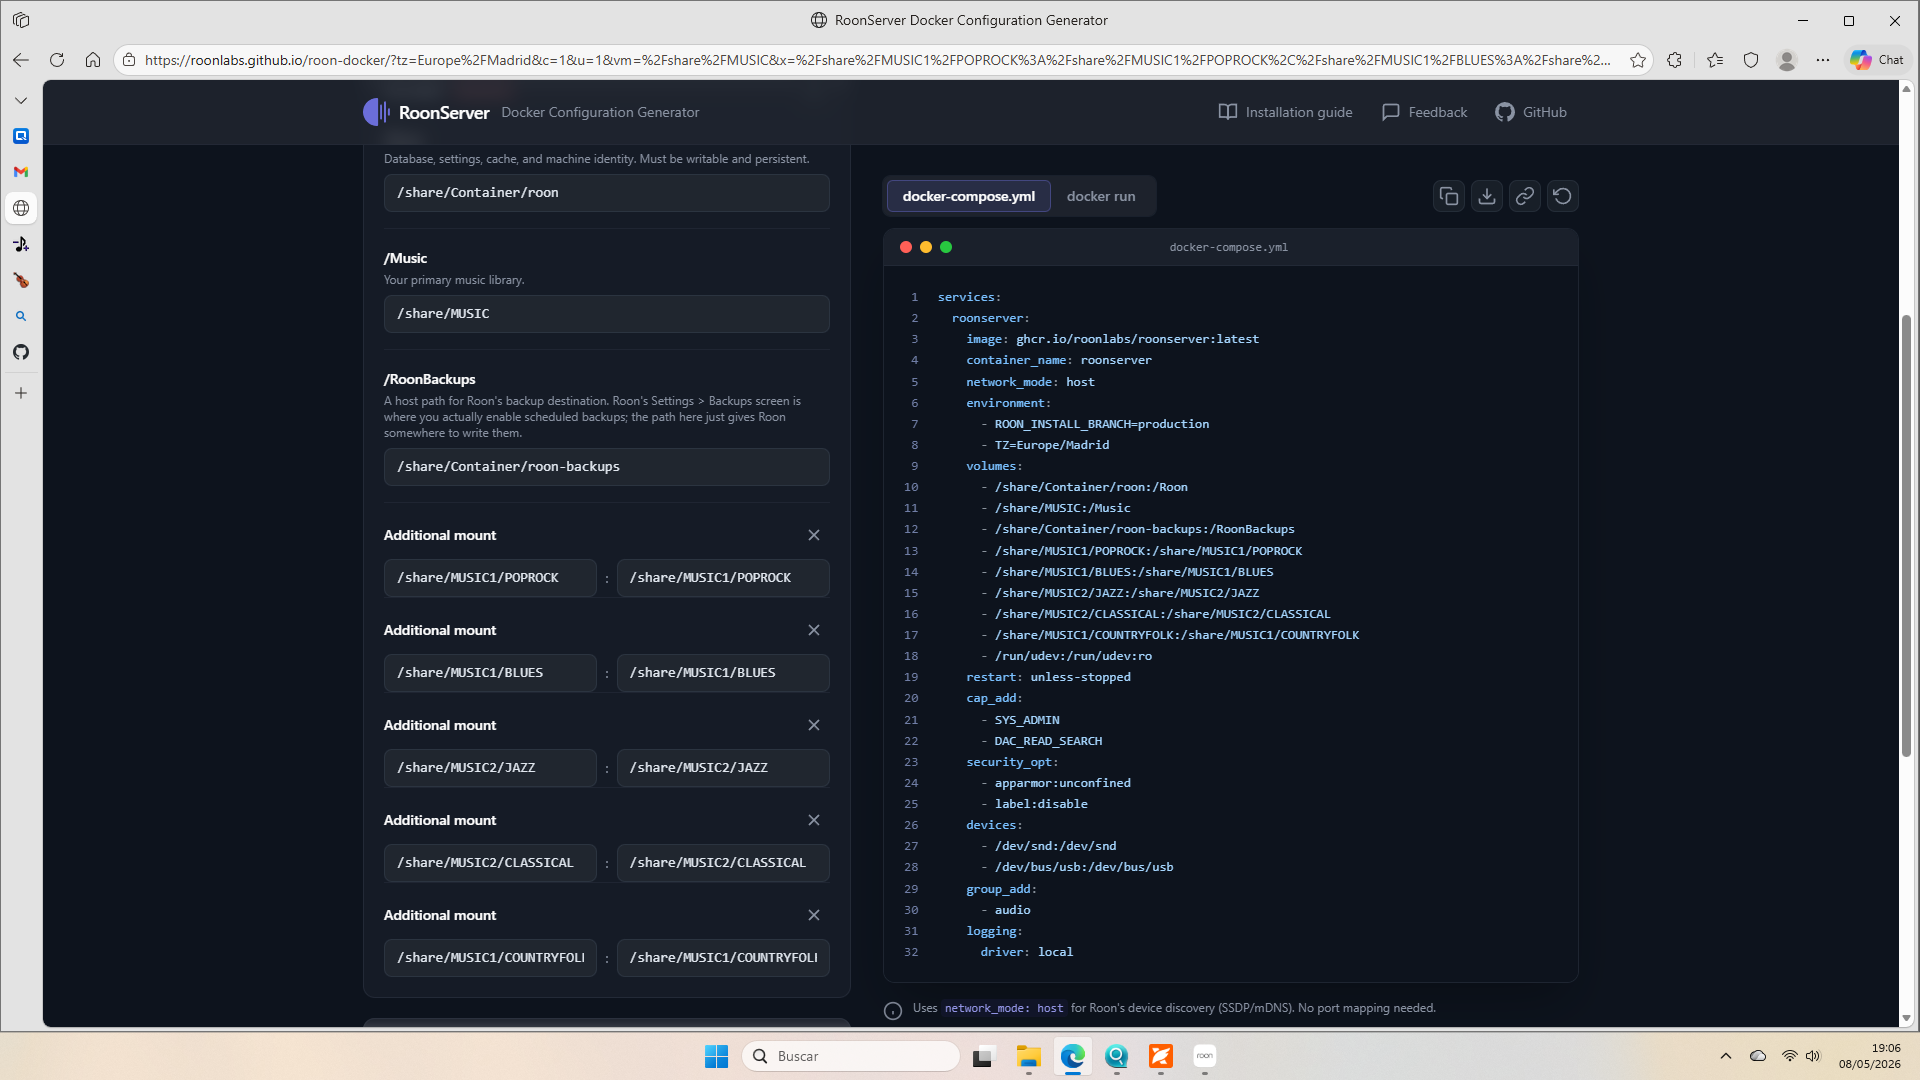The width and height of the screenshot is (1920, 1080).
Task: Remove the JAZZ additional mount
Action: pos(814,725)
